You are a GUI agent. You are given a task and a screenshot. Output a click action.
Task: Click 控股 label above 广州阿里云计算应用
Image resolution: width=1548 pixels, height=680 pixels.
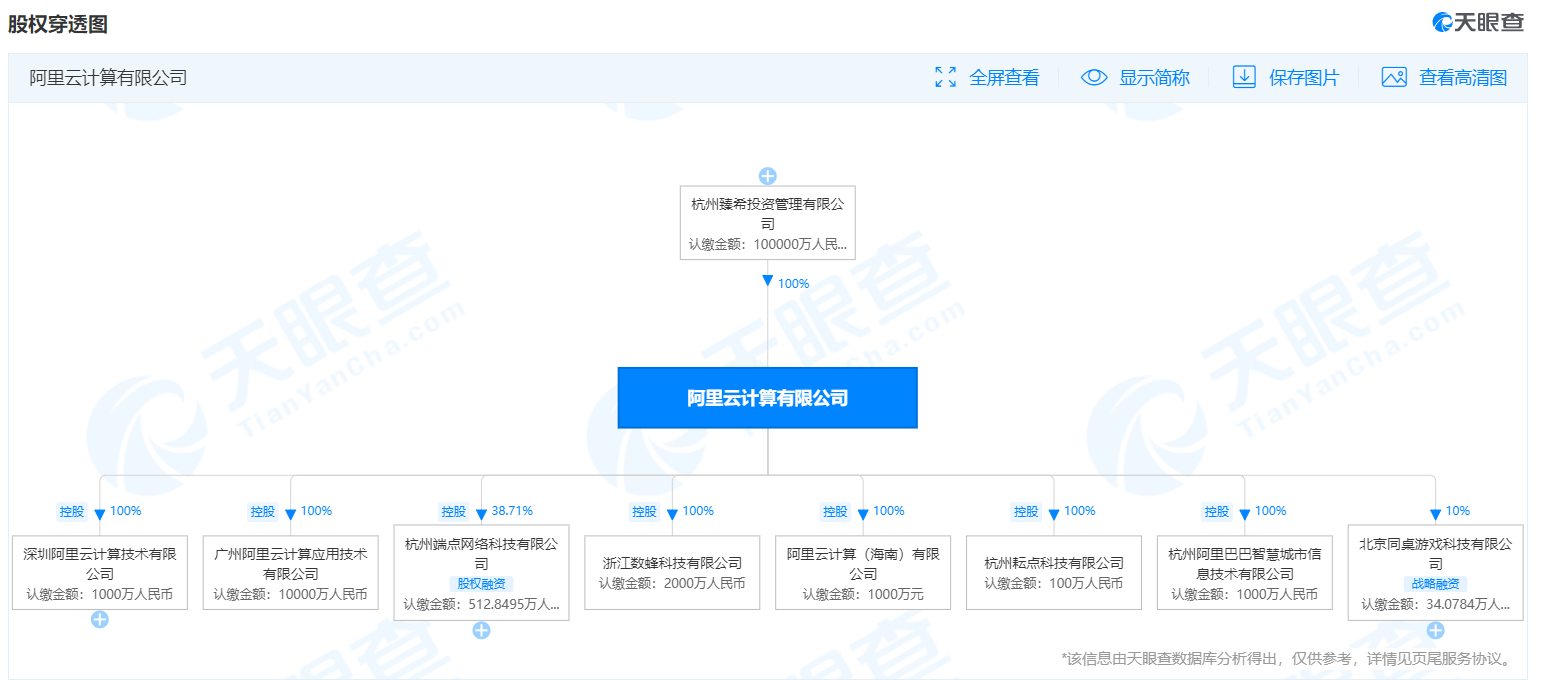click(262, 511)
